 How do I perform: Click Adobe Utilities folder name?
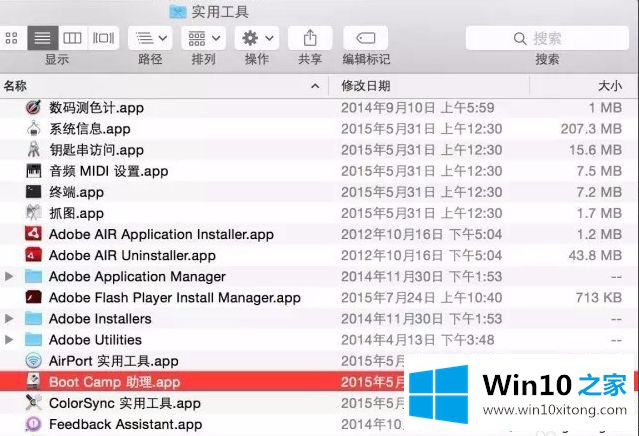(x=95, y=340)
